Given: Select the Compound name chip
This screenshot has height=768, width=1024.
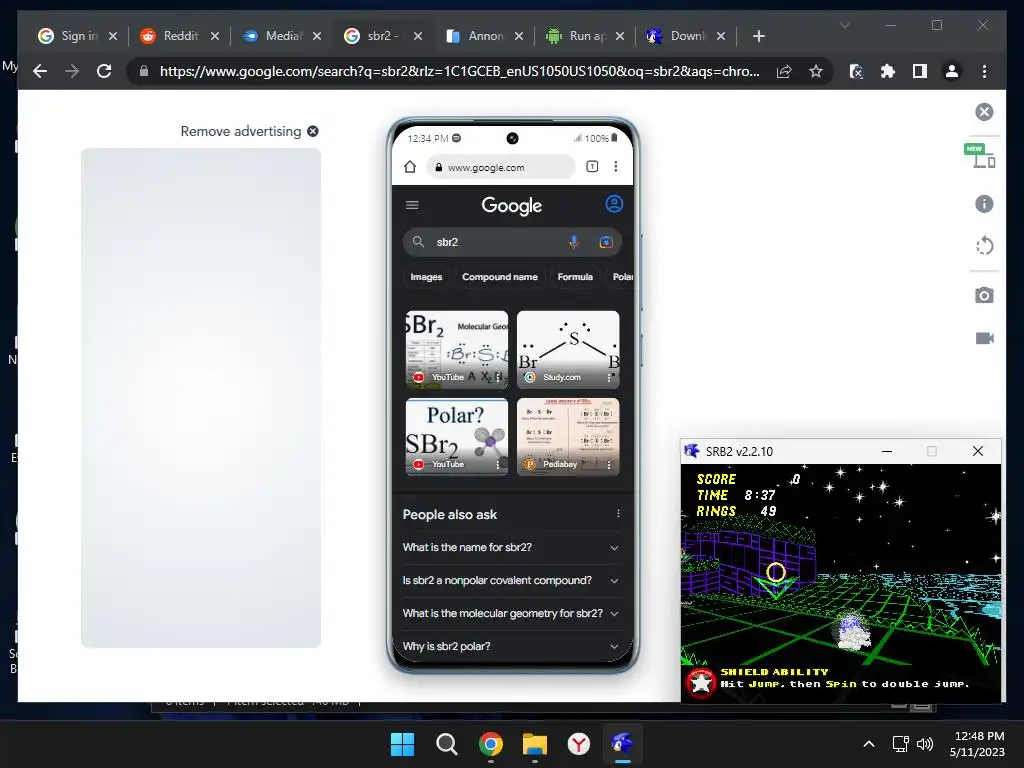Looking at the screenshot, I should coord(500,277).
